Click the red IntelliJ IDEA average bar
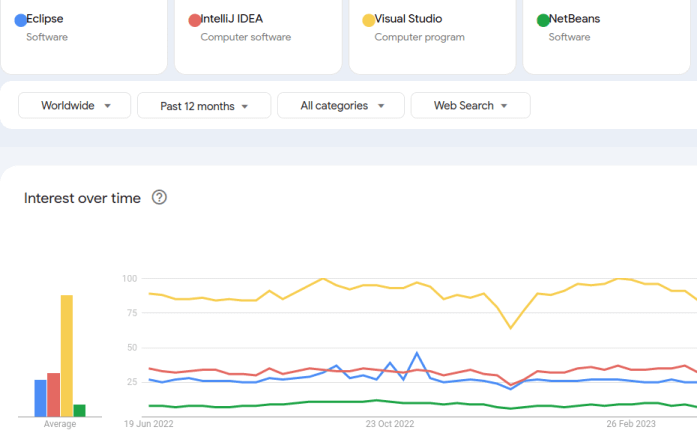This screenshot has height=445, width=697. tap(53, 395)
